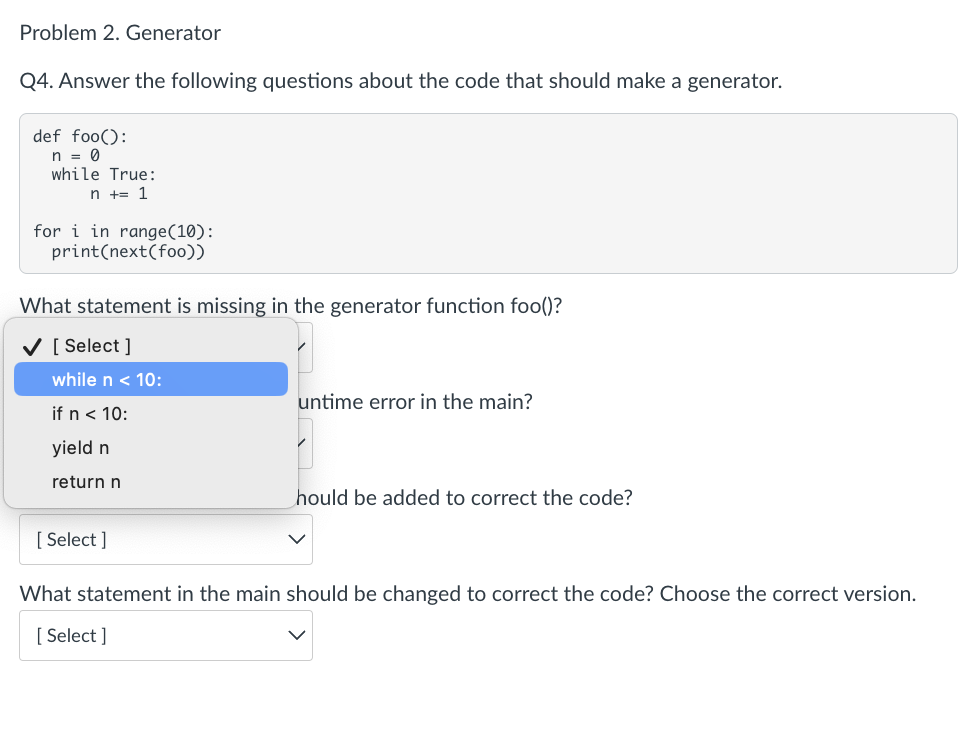Image resolution: width=978 pixels, height=744 pixels.
Task: Click the "for i in range(10):" line
Action: click(x=123, y=231)
